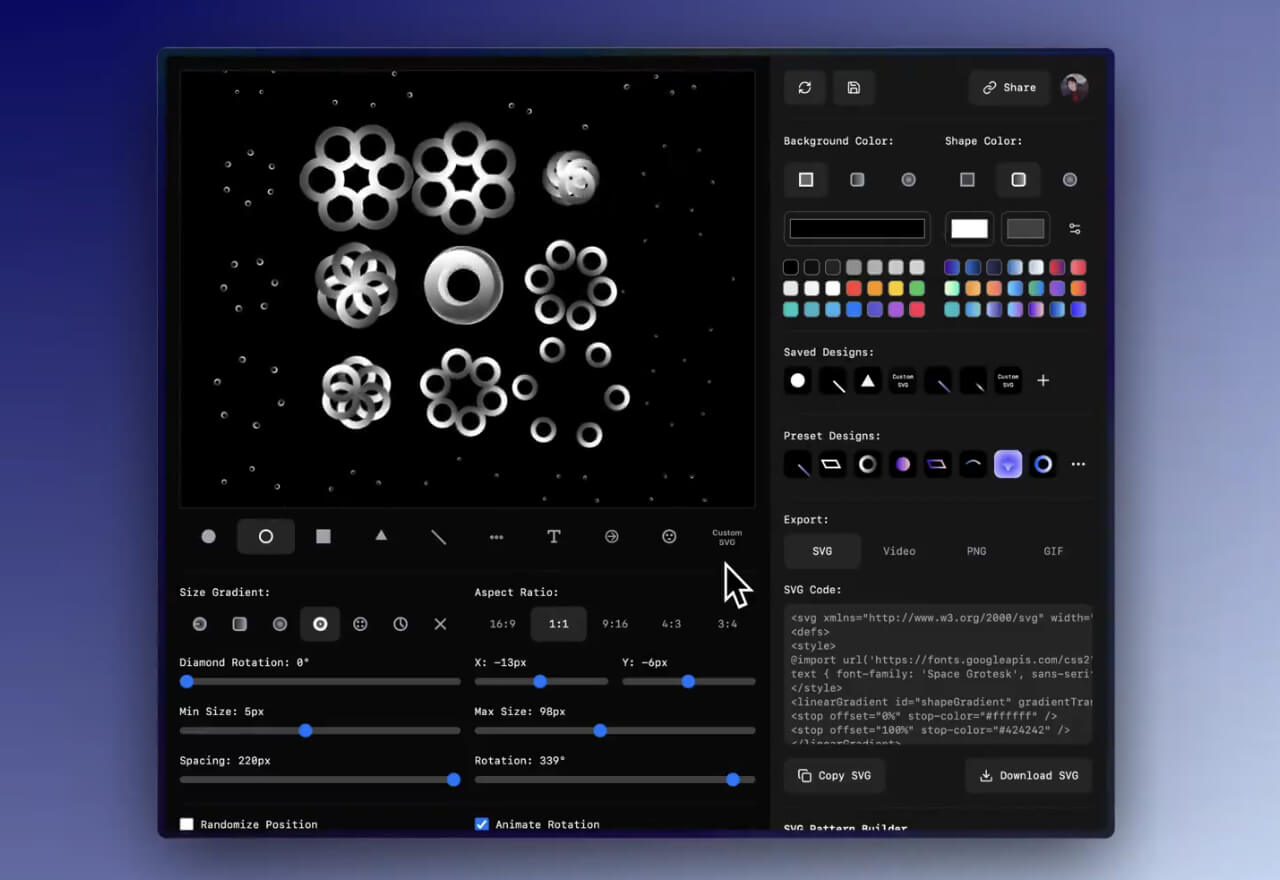This screenshot has height=880, width=1280.
Task: Expand more preset designs with ellipsis
Action: (x=1078, y=464)
